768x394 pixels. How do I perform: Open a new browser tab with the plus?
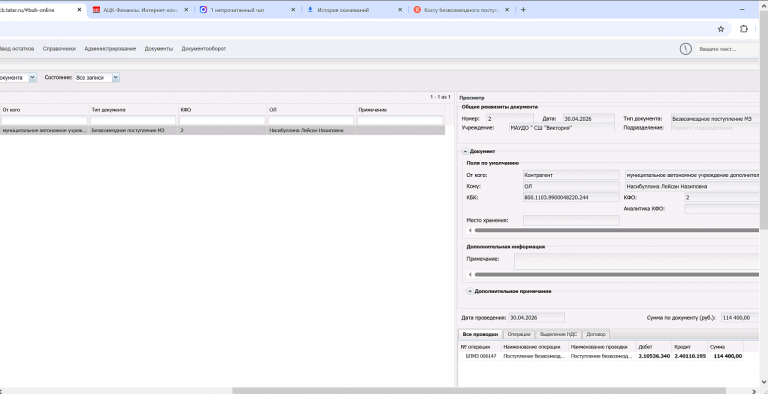[x=523, y=9]
